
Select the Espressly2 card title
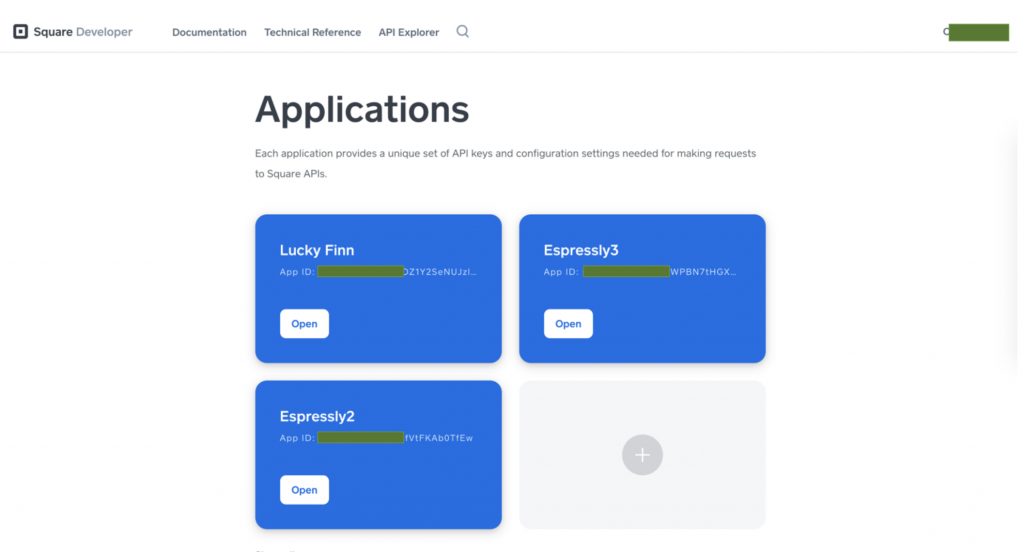pyautogui.click(x=317, y=416)
